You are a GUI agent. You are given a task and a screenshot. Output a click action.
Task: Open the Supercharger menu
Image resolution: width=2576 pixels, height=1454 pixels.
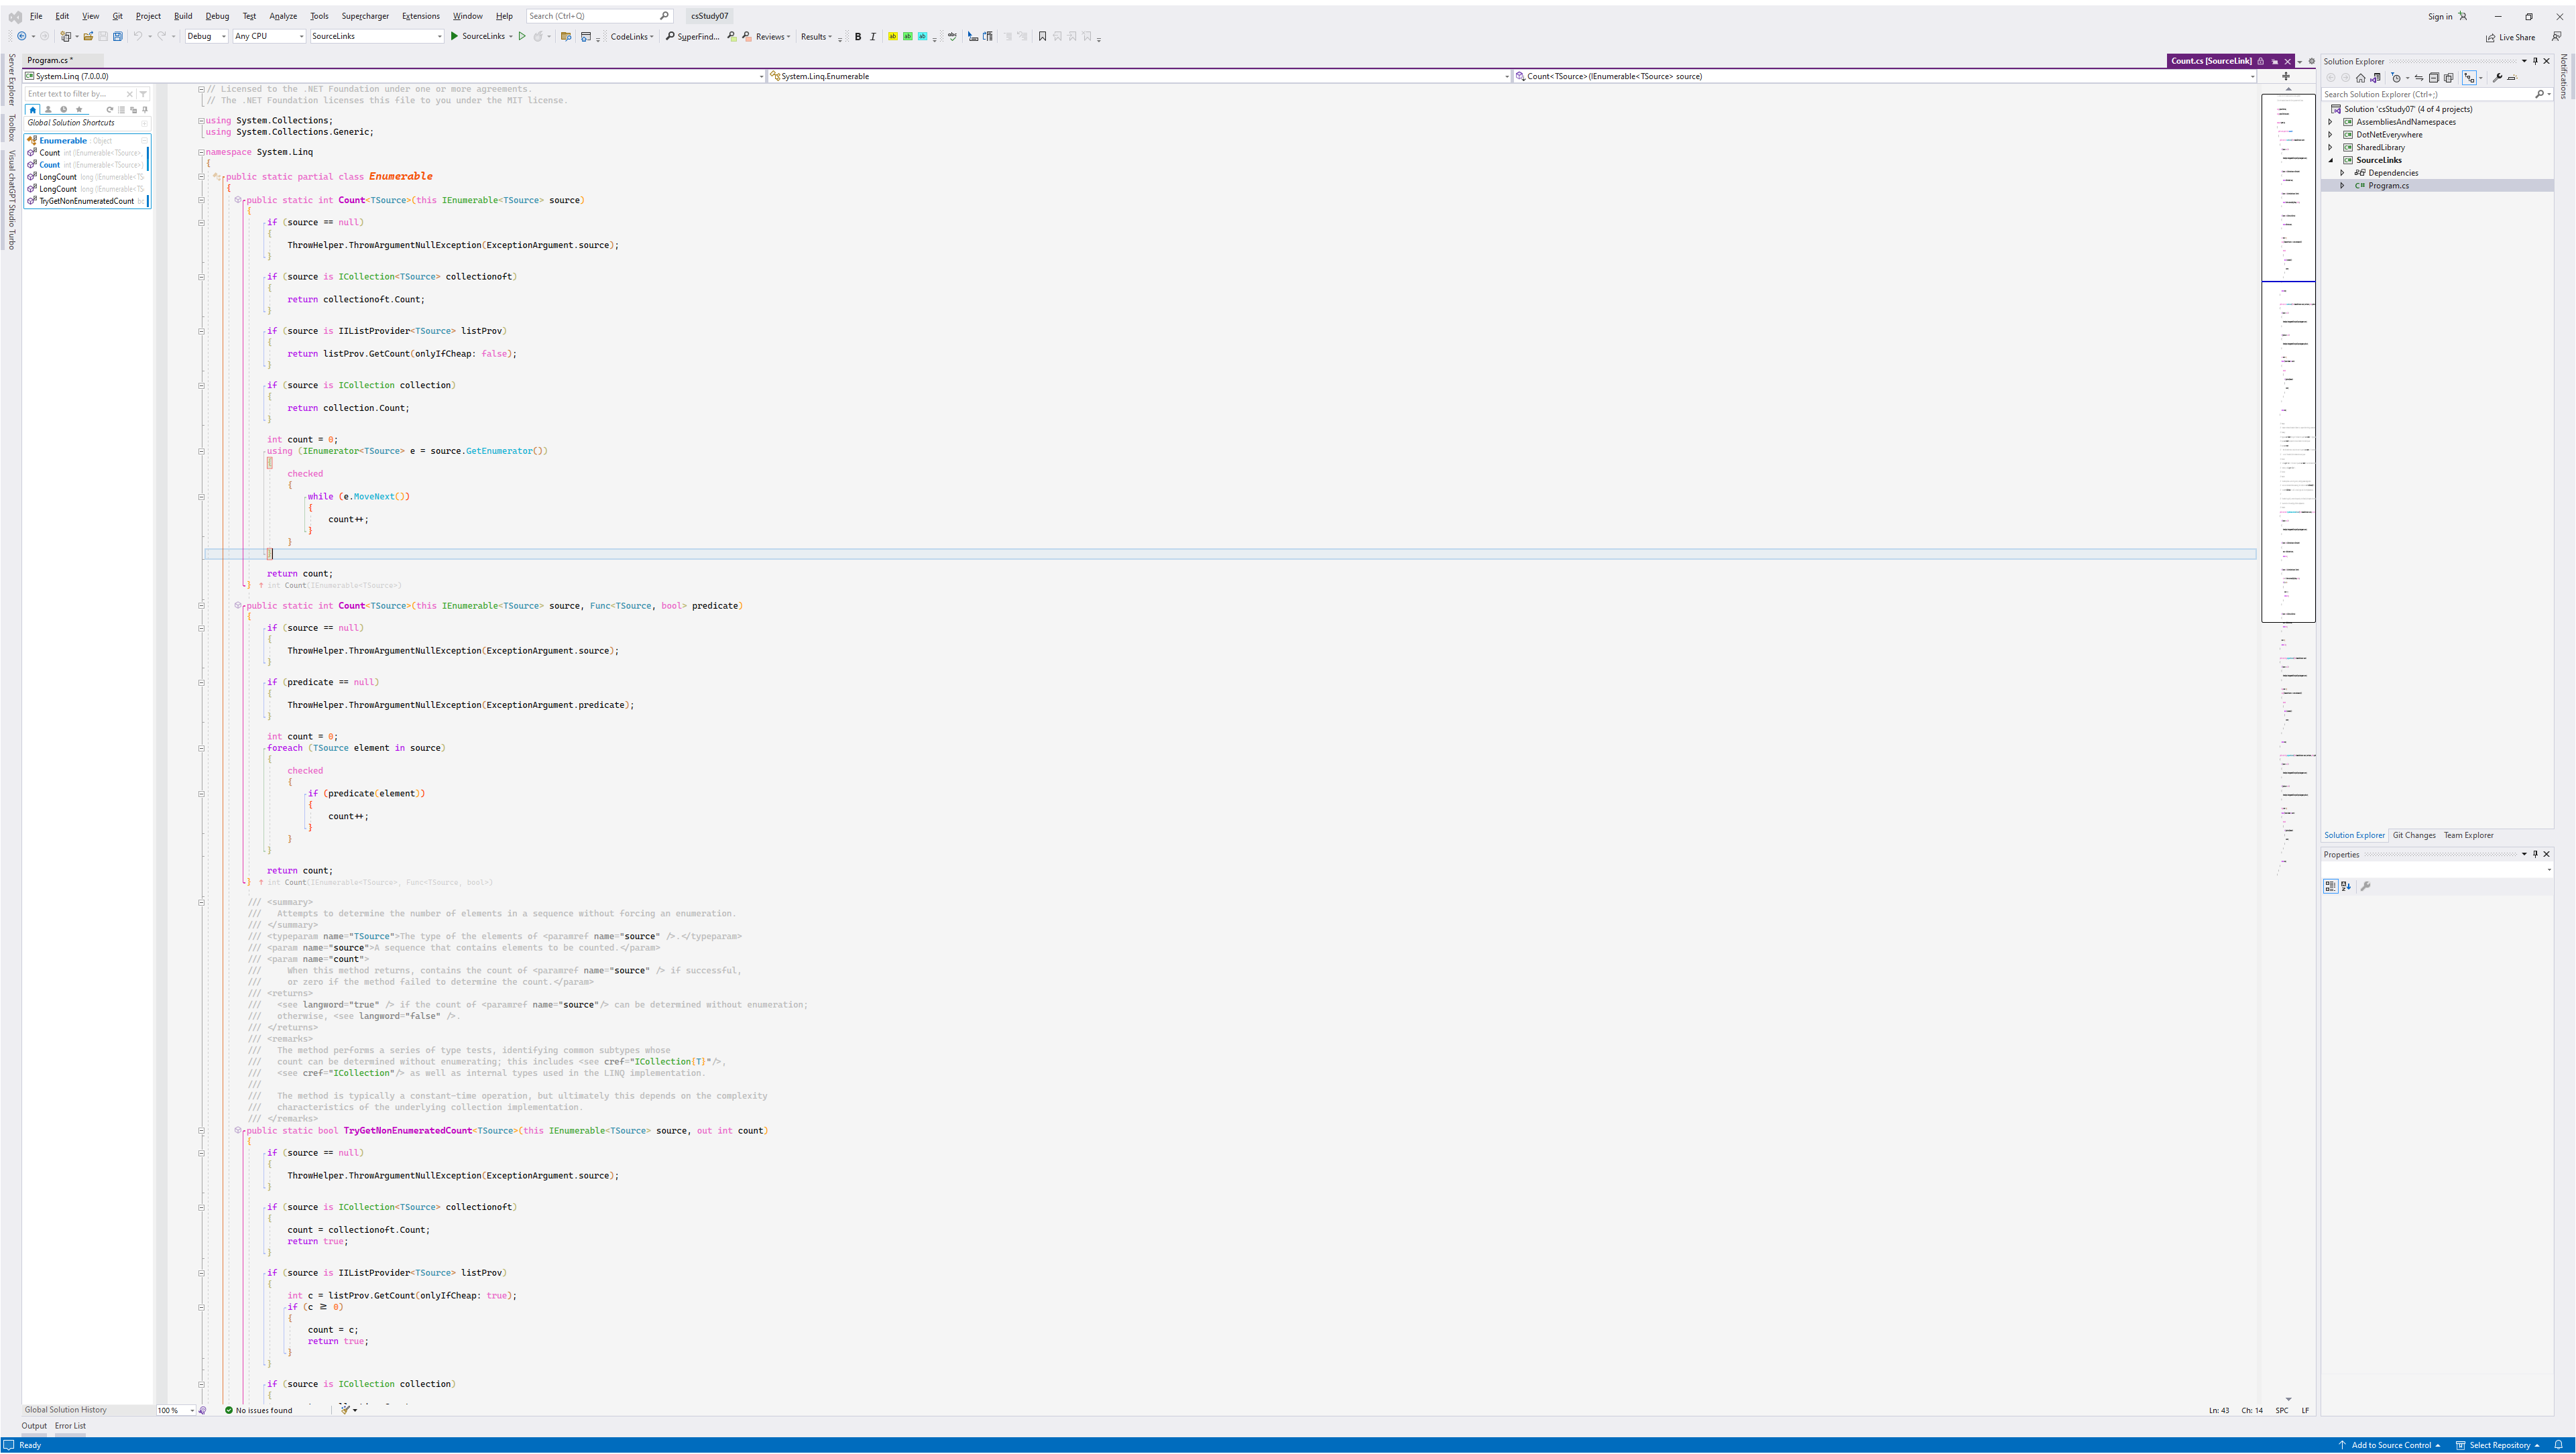click(365, 16)
